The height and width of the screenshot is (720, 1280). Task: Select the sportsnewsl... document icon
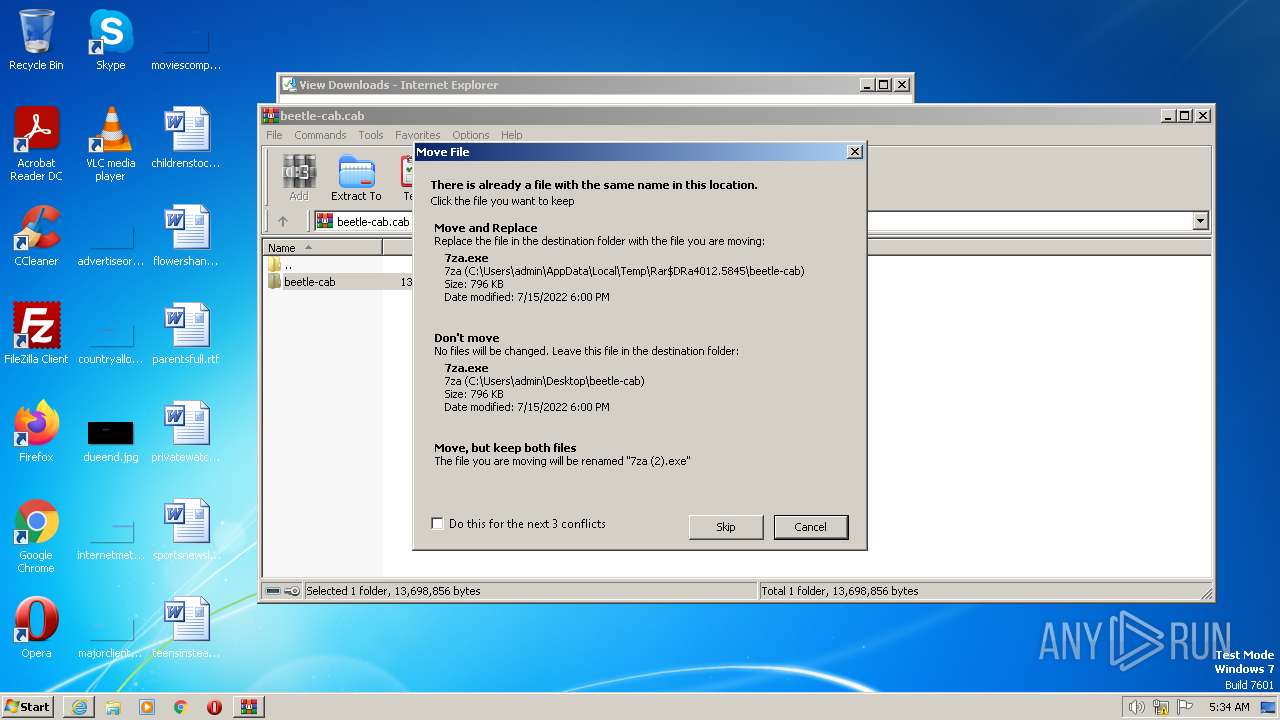(186, 530)
